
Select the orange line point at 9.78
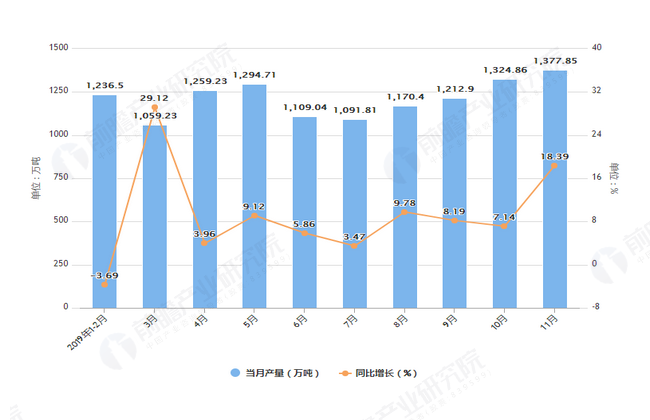(404, 212)
